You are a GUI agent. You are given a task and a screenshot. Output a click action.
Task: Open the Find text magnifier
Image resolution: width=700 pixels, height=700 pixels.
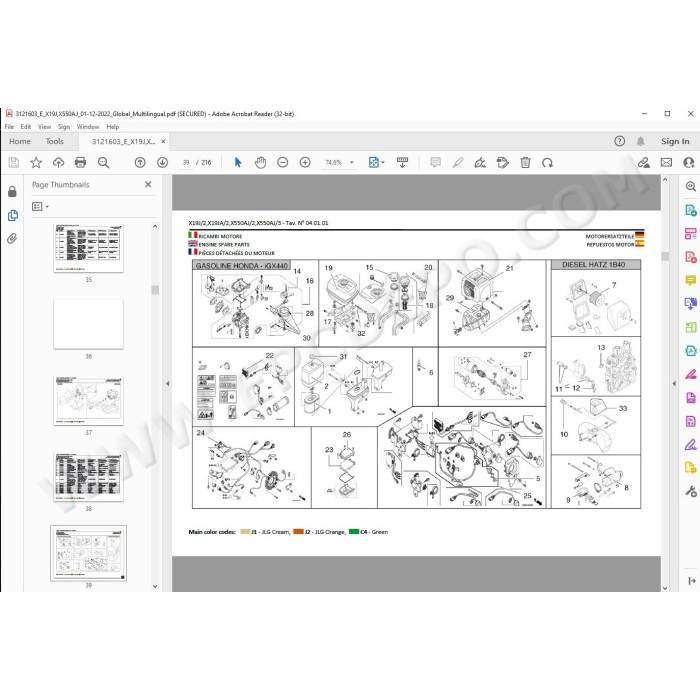(104, 162)
